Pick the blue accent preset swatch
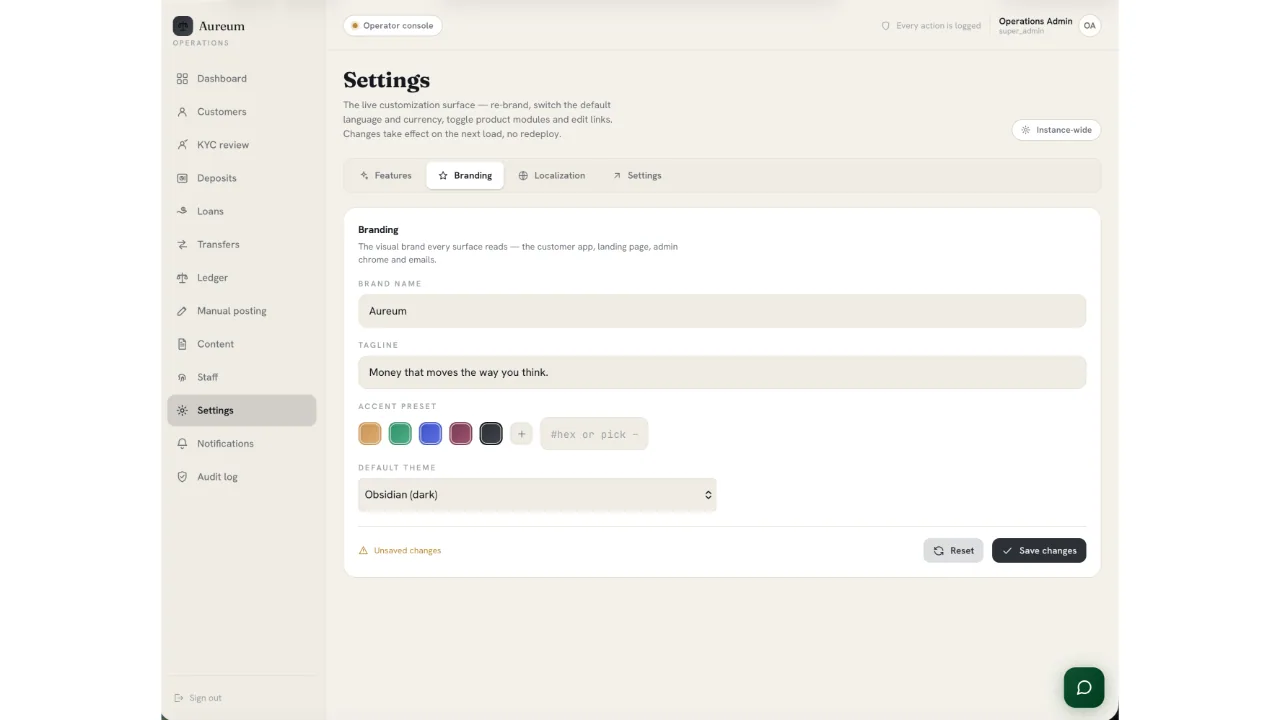Viewport: 1280px width, 720px height. 430,433
